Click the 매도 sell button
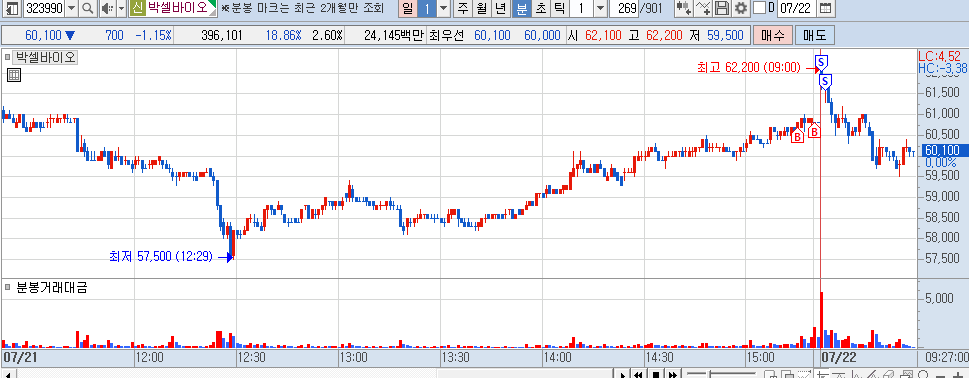This screenshot has width=969, height=378. (815, 35)
